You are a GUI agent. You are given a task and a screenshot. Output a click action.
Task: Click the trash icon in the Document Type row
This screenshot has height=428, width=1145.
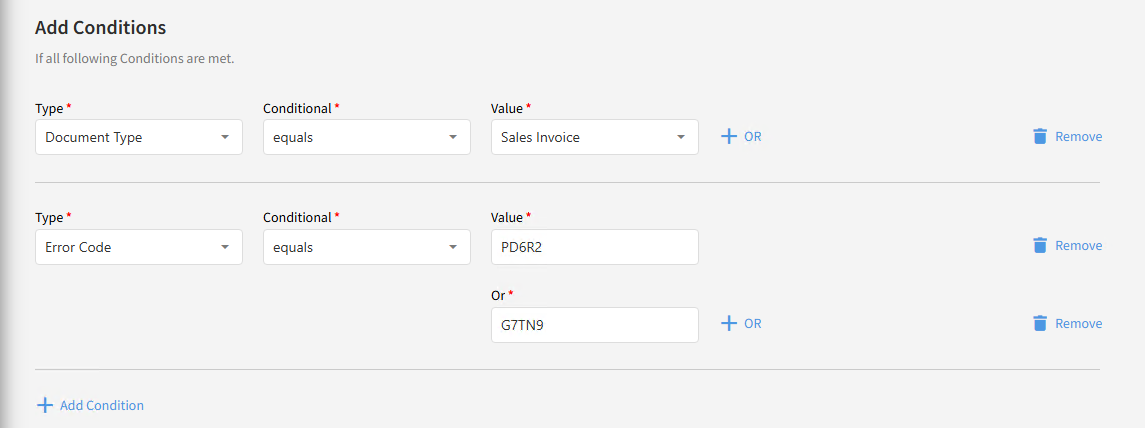coord(1040,136)
